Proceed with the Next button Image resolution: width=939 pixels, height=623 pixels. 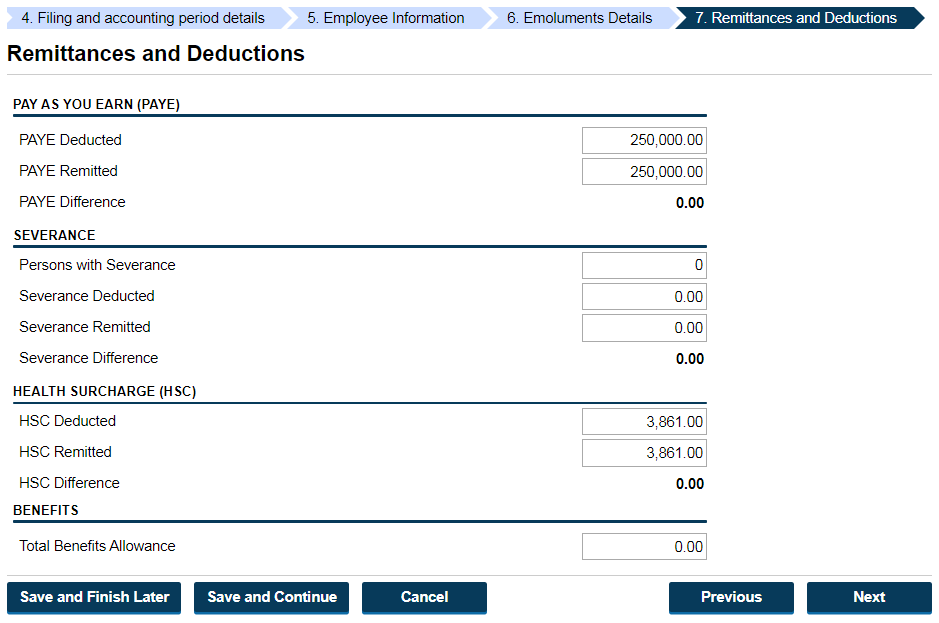pos(869,597)
